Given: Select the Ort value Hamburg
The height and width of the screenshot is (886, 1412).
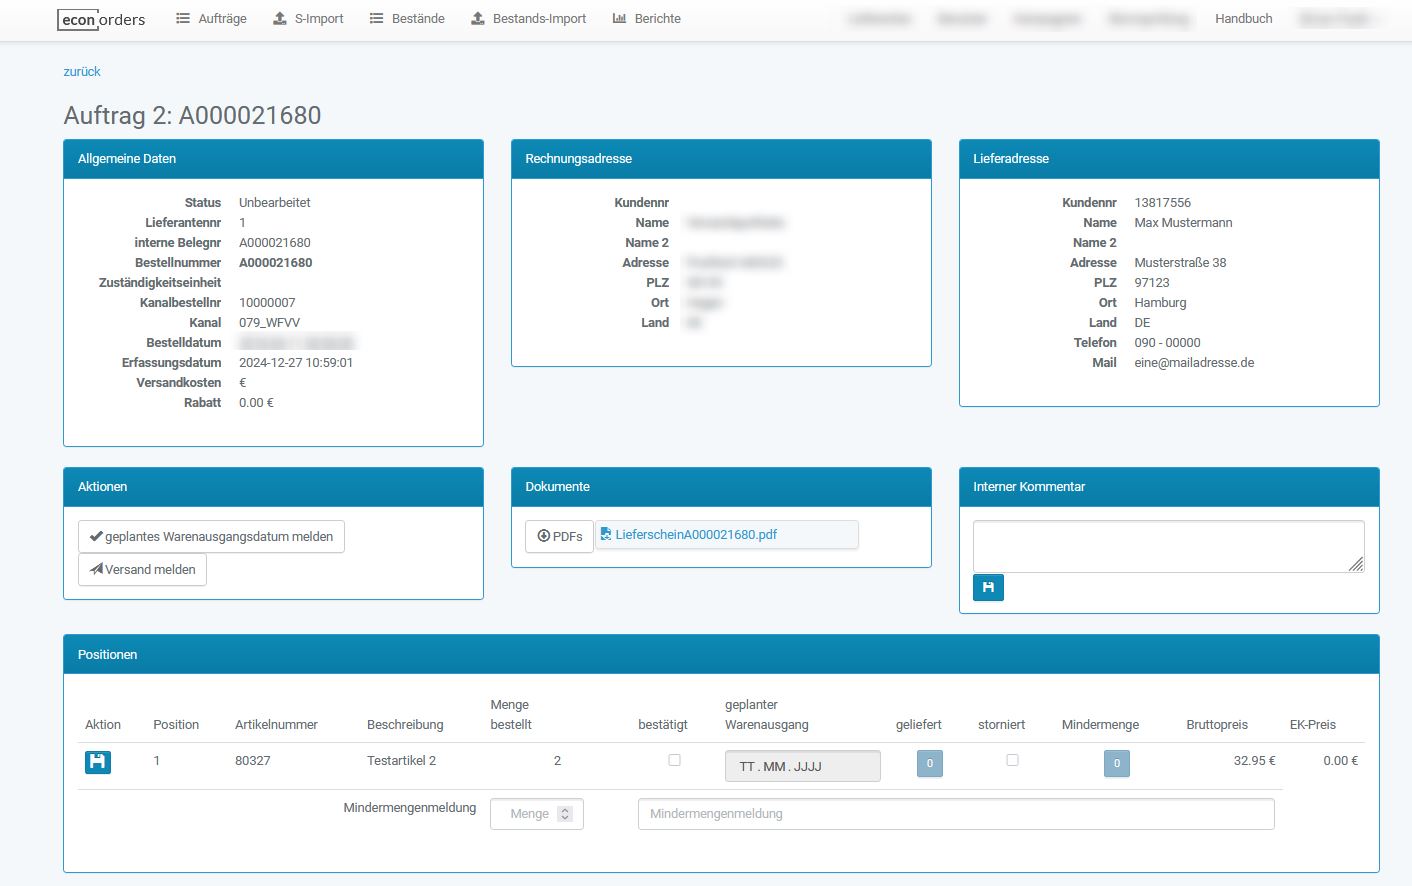Looking at the screenshot, I should [x=1160, y=303].
